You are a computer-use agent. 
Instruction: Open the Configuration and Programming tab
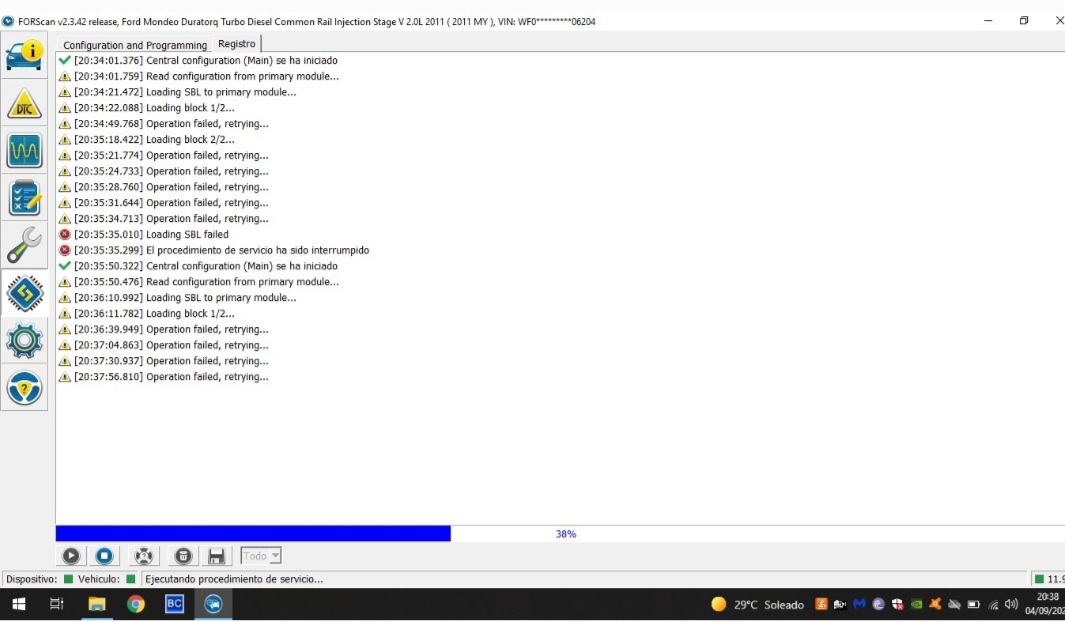pos(134,45)
